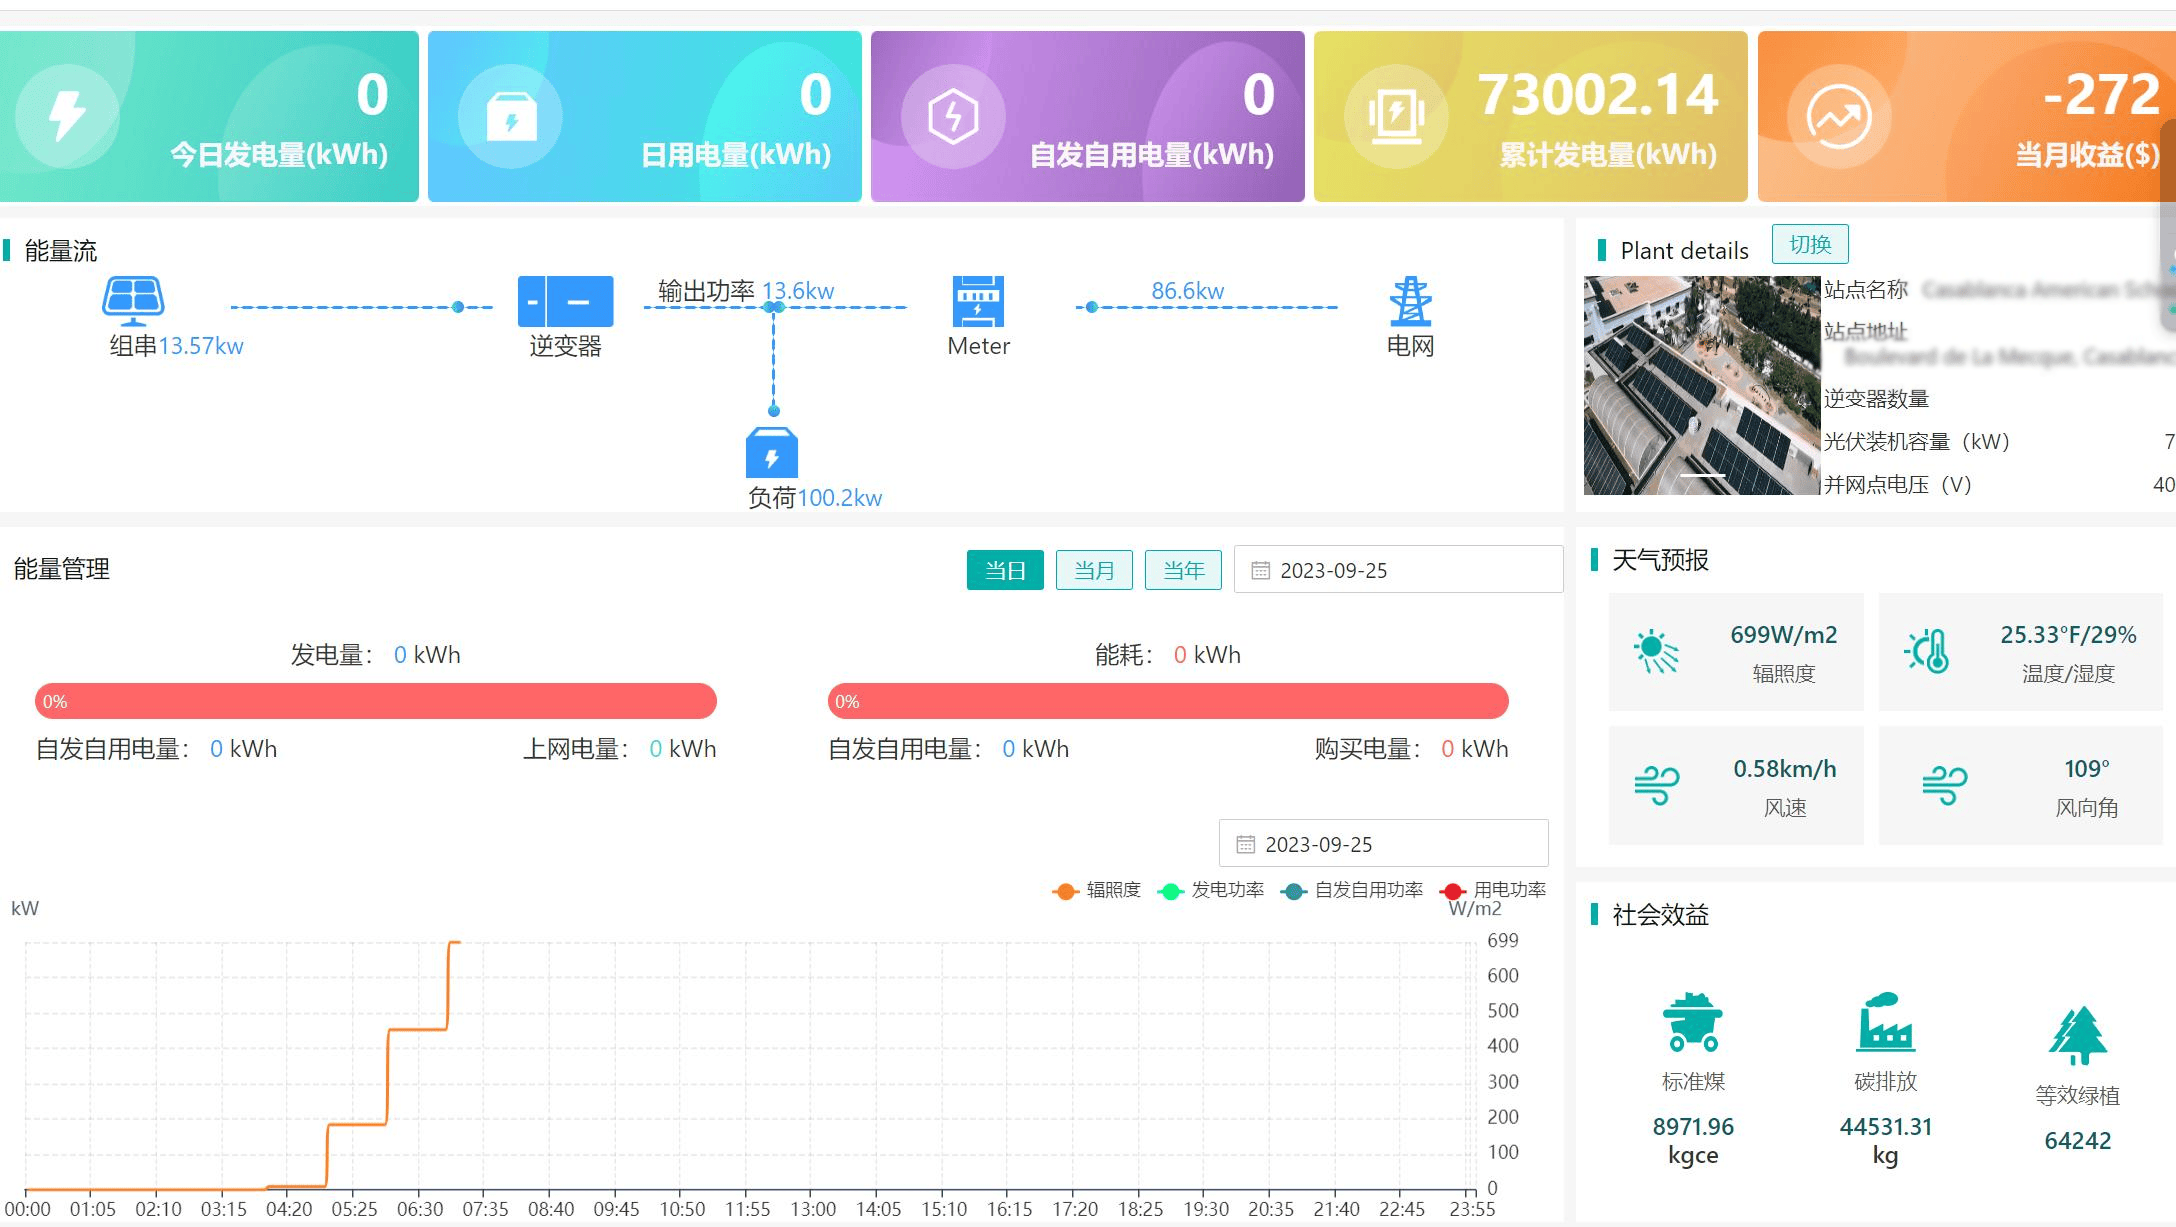Open the chart date picker field
This screenshot has width=2176, height=1227.
[x=1383, y=844]
